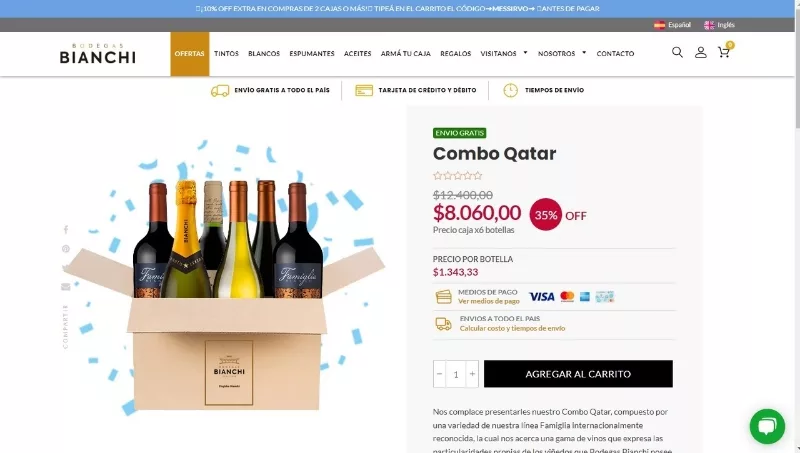
Task: Switch site language to Inglés
Action: click(x=719, y=25)
